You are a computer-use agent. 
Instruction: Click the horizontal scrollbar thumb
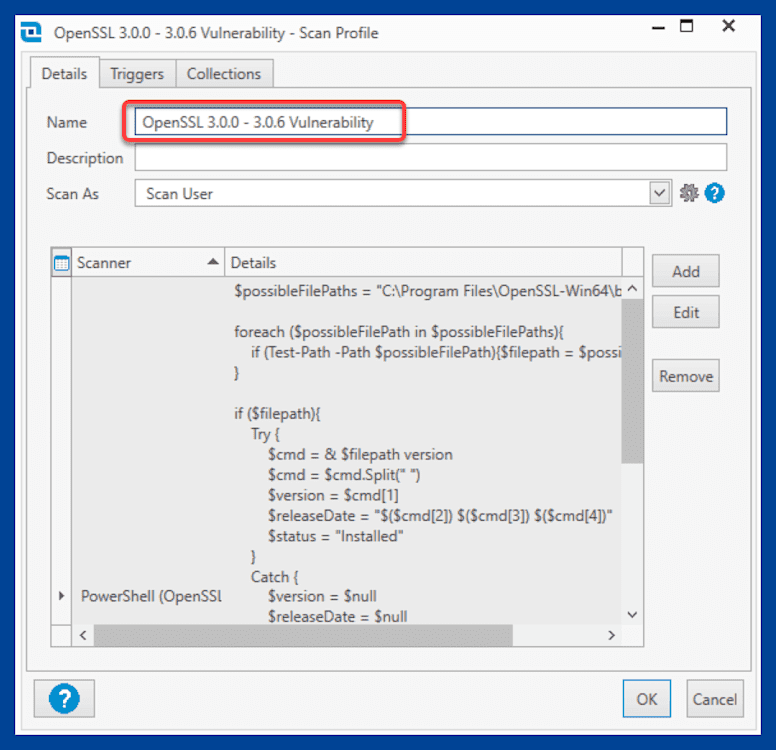click(x=303, y=635)
